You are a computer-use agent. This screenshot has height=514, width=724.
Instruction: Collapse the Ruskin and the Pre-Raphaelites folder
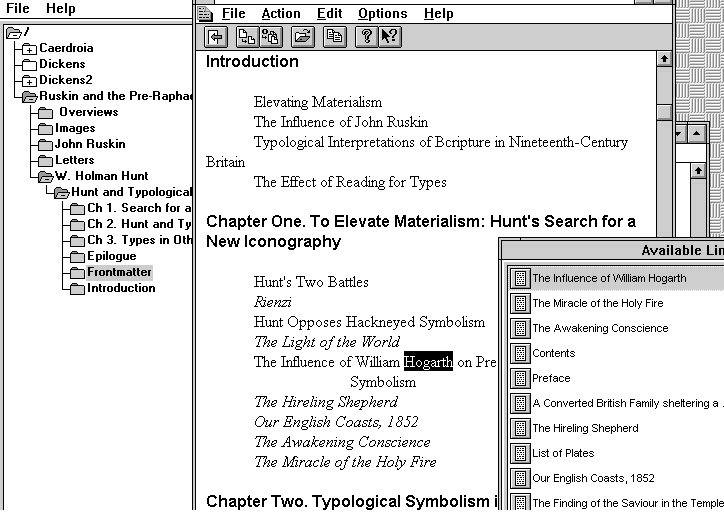pos(30,97)
